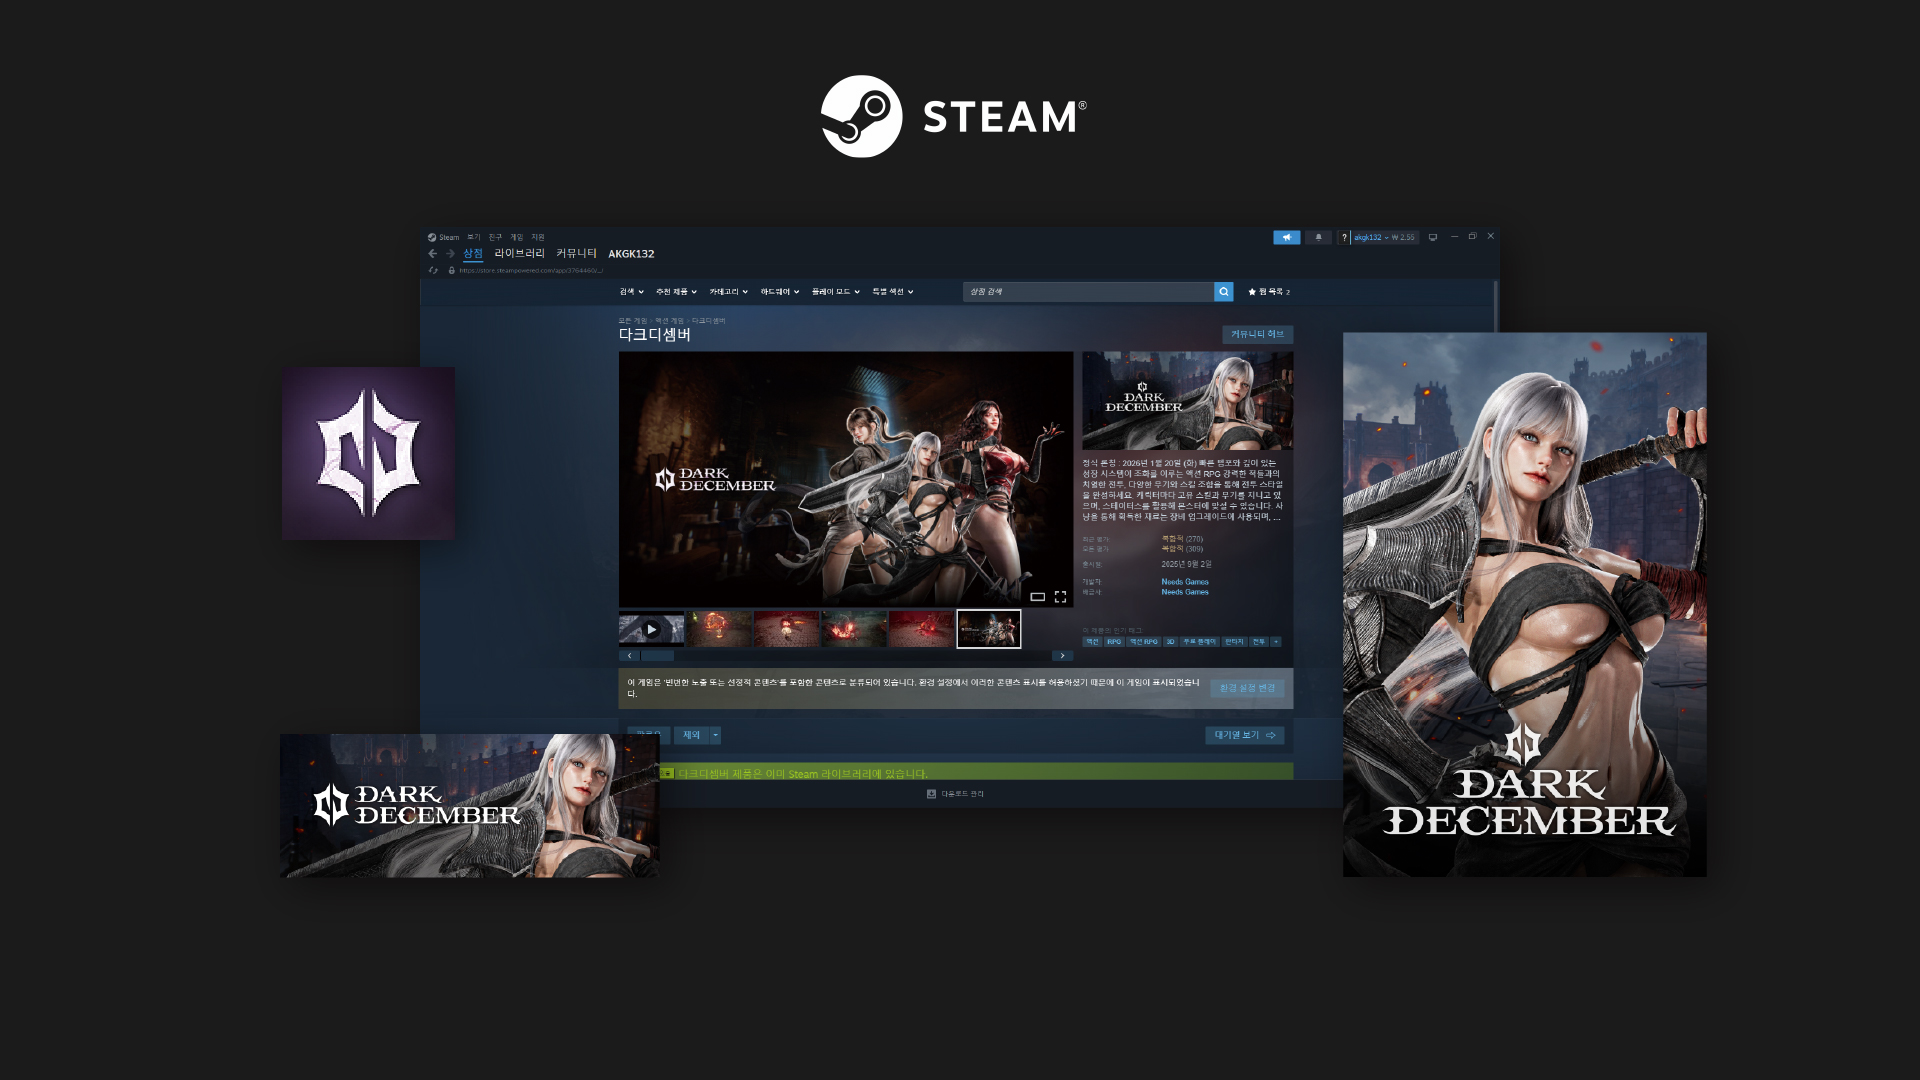Add more tags with the plus button
1920x1080 pixels.
1276,642
